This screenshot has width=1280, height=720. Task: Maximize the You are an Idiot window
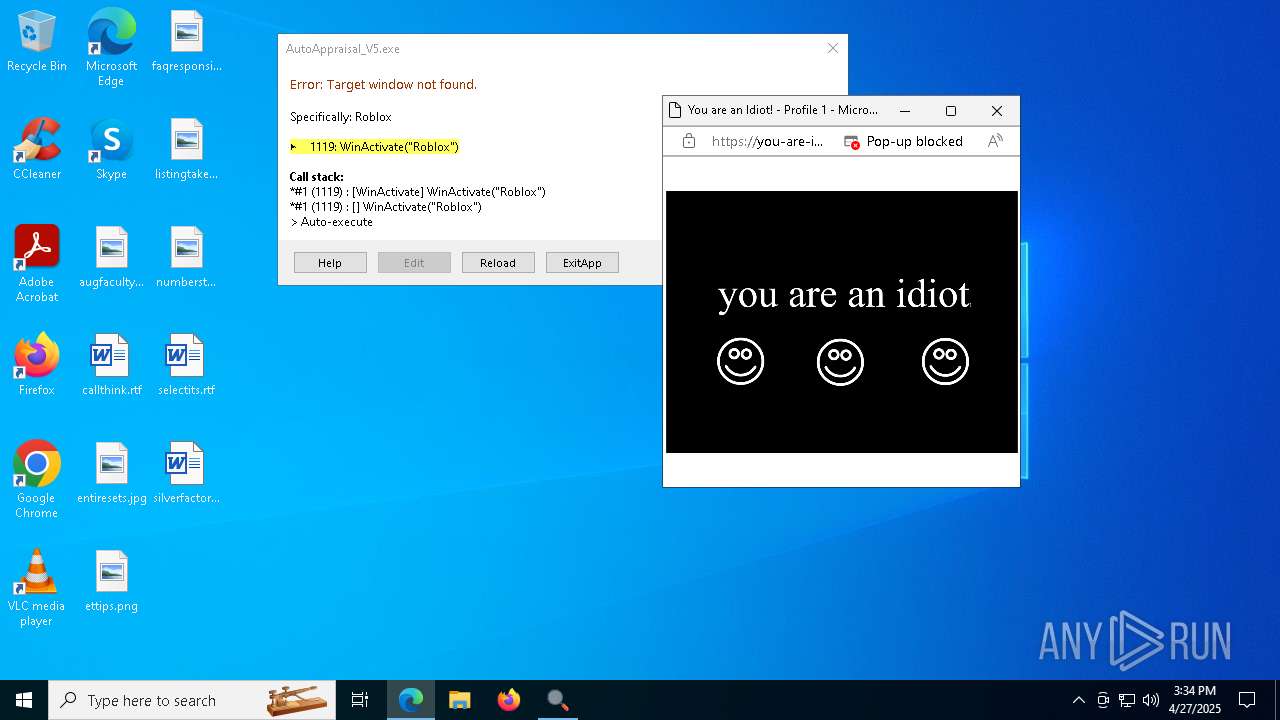tap(951, 111)
